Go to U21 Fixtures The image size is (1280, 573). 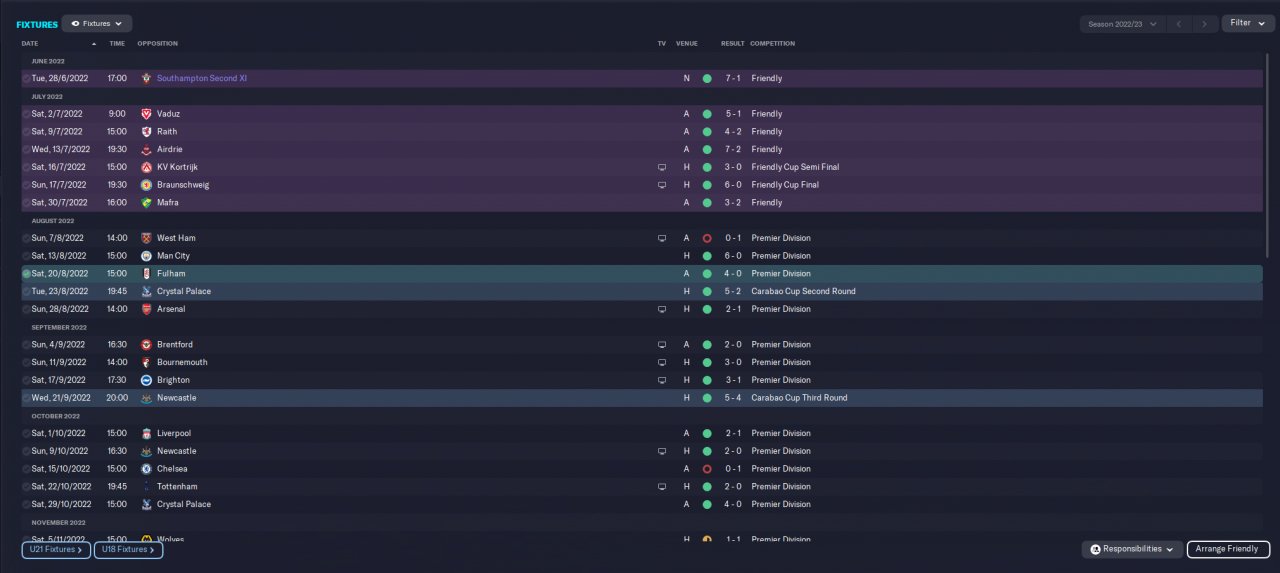coord(56,549)
